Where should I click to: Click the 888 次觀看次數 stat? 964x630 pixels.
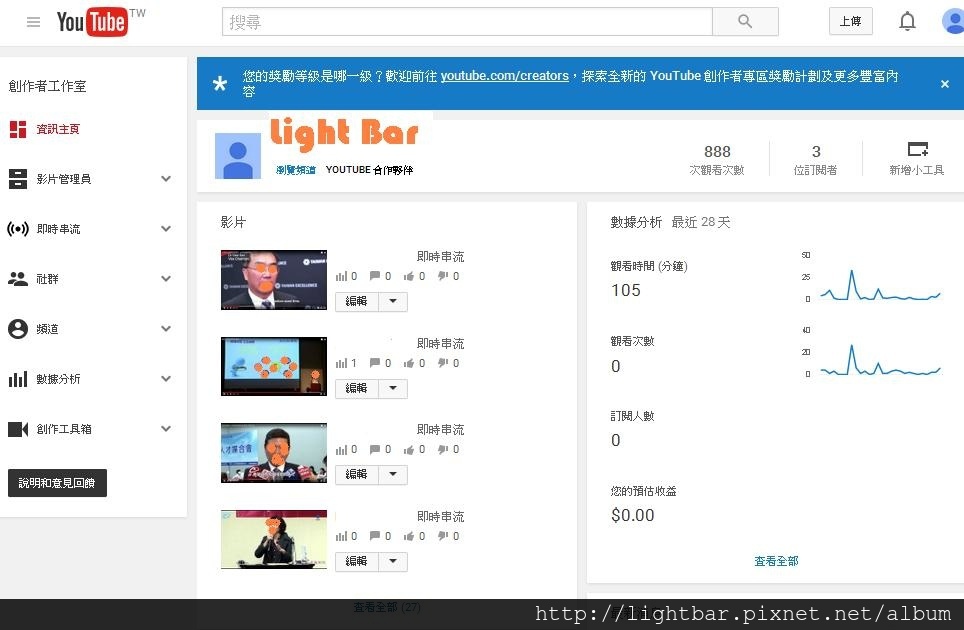717,160
